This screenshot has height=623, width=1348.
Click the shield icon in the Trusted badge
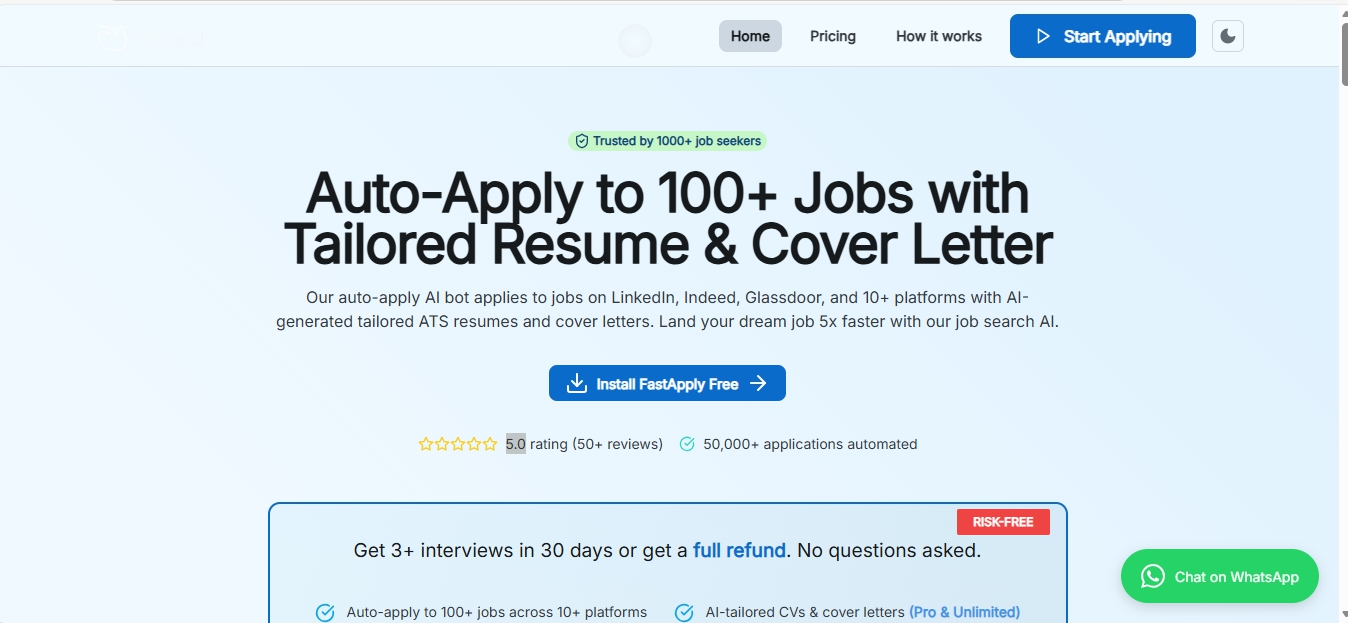click(x=581, y=141)
